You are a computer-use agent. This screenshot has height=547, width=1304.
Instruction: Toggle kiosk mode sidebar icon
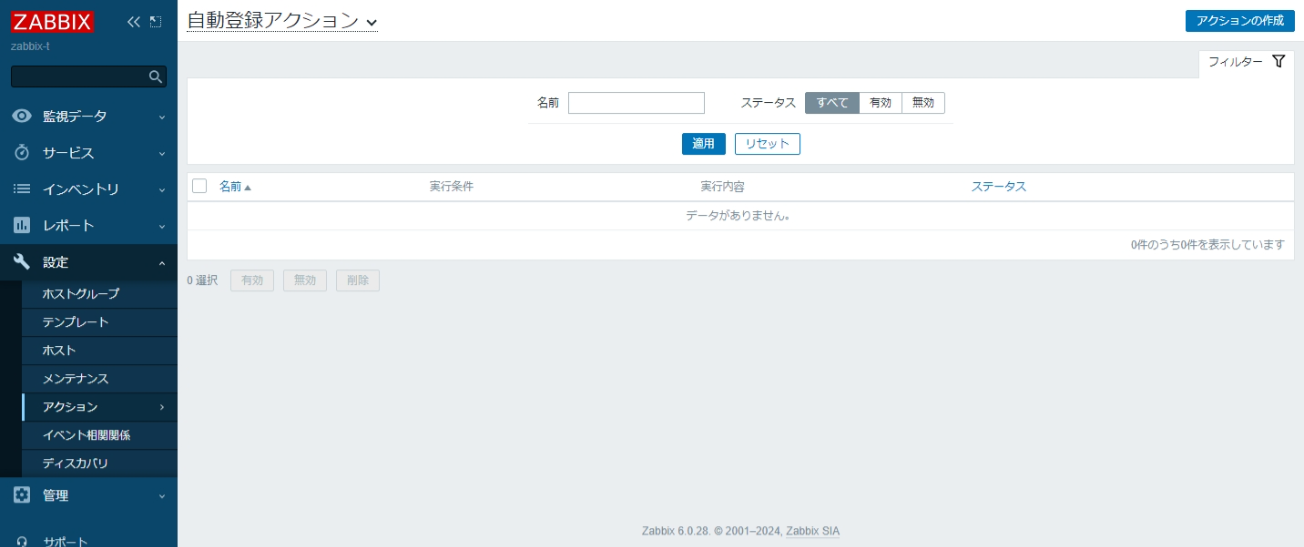[x=155, y=22]
